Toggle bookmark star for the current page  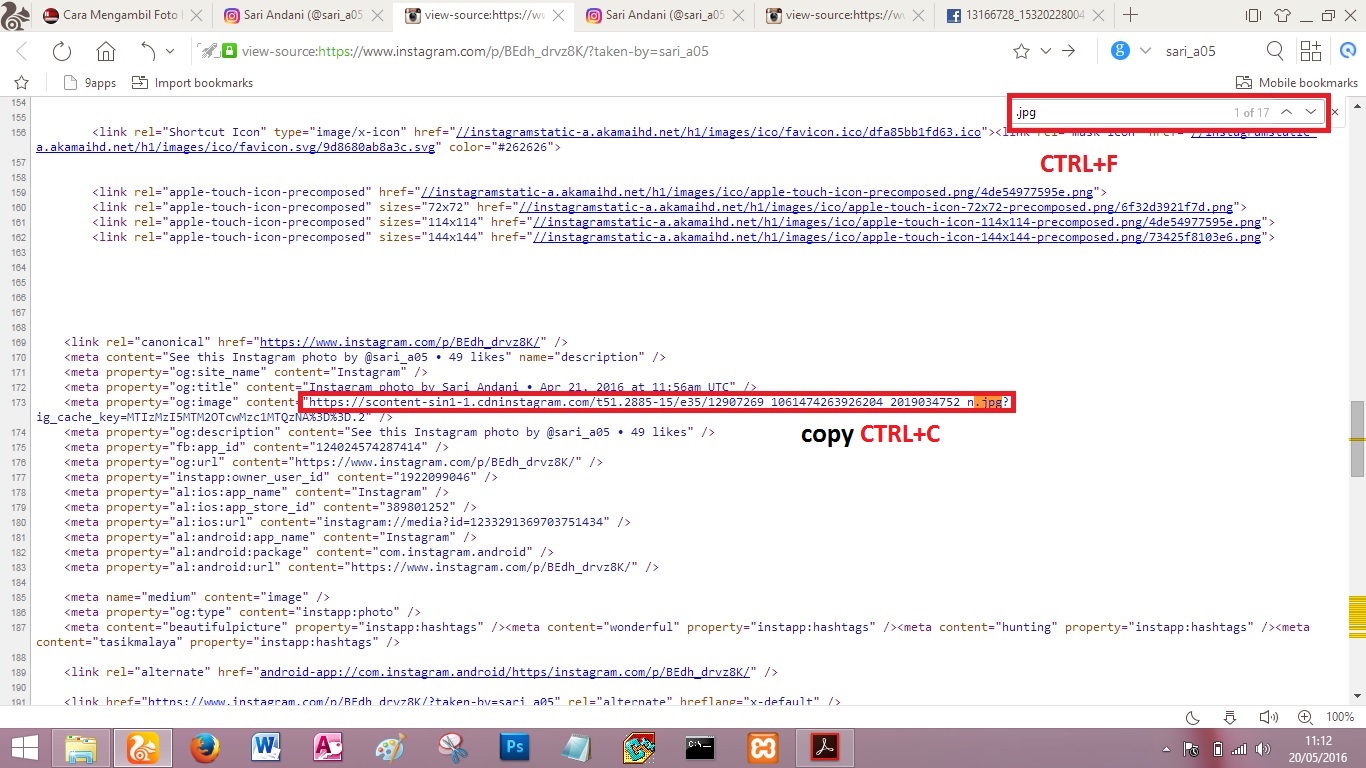tap(1020, 50)
